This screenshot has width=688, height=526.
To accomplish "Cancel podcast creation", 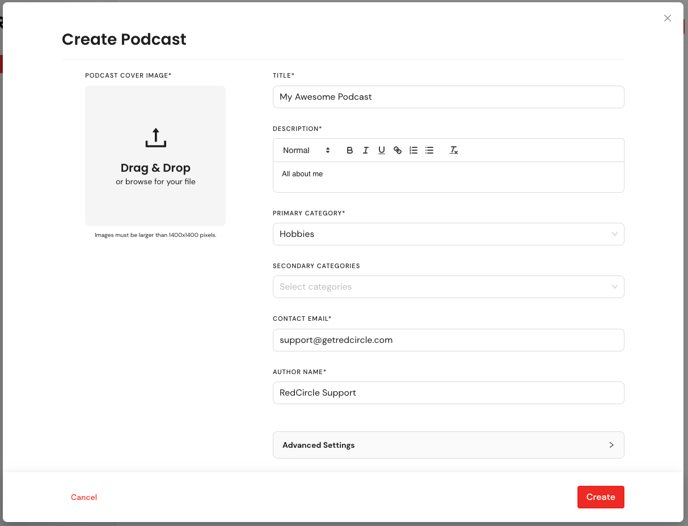I will [84, 497].
